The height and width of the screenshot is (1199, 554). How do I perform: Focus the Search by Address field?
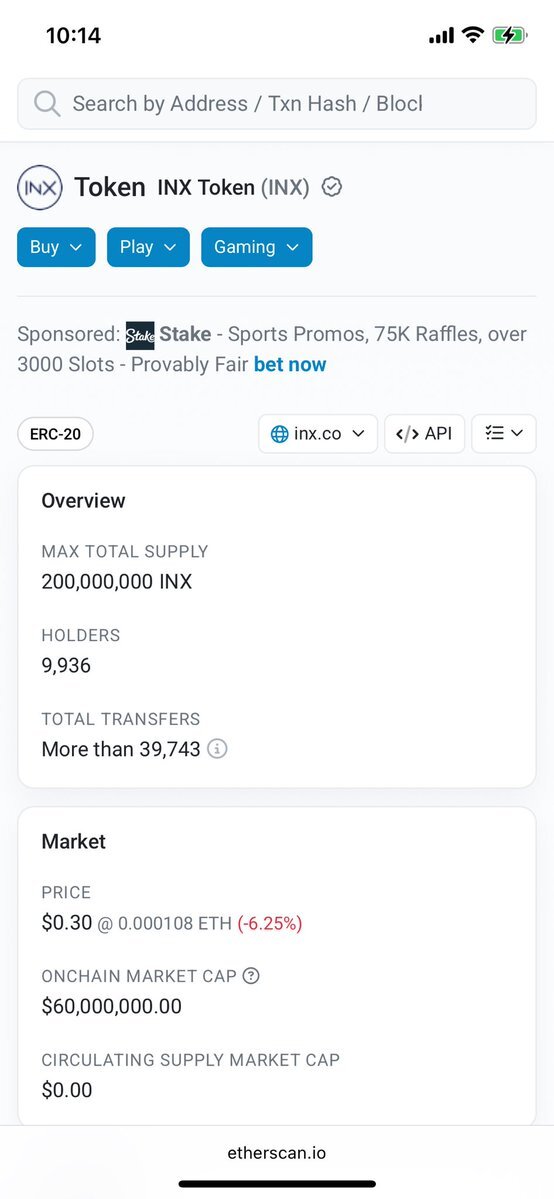[x=277, y=104]
